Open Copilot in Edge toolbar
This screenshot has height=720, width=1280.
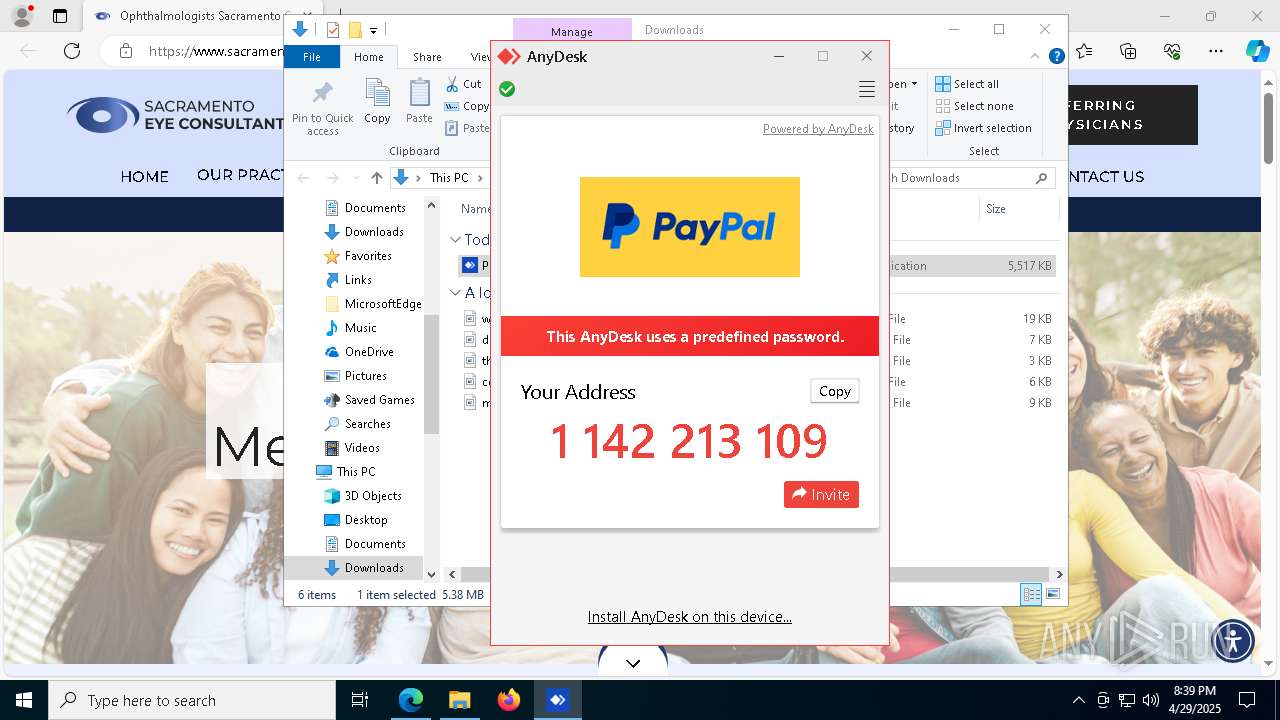pos(1257,51)
